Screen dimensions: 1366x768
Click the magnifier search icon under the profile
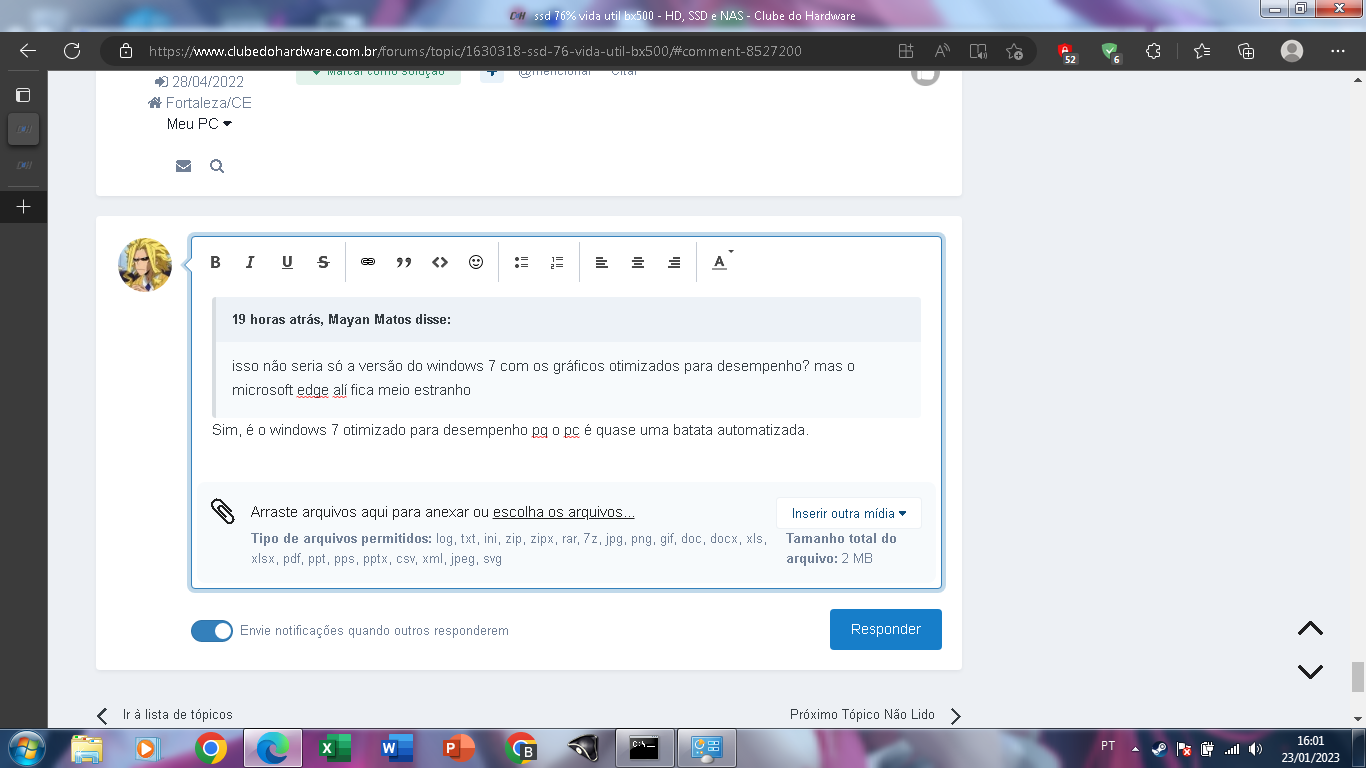pyautogui.click(x=217, y=166)
